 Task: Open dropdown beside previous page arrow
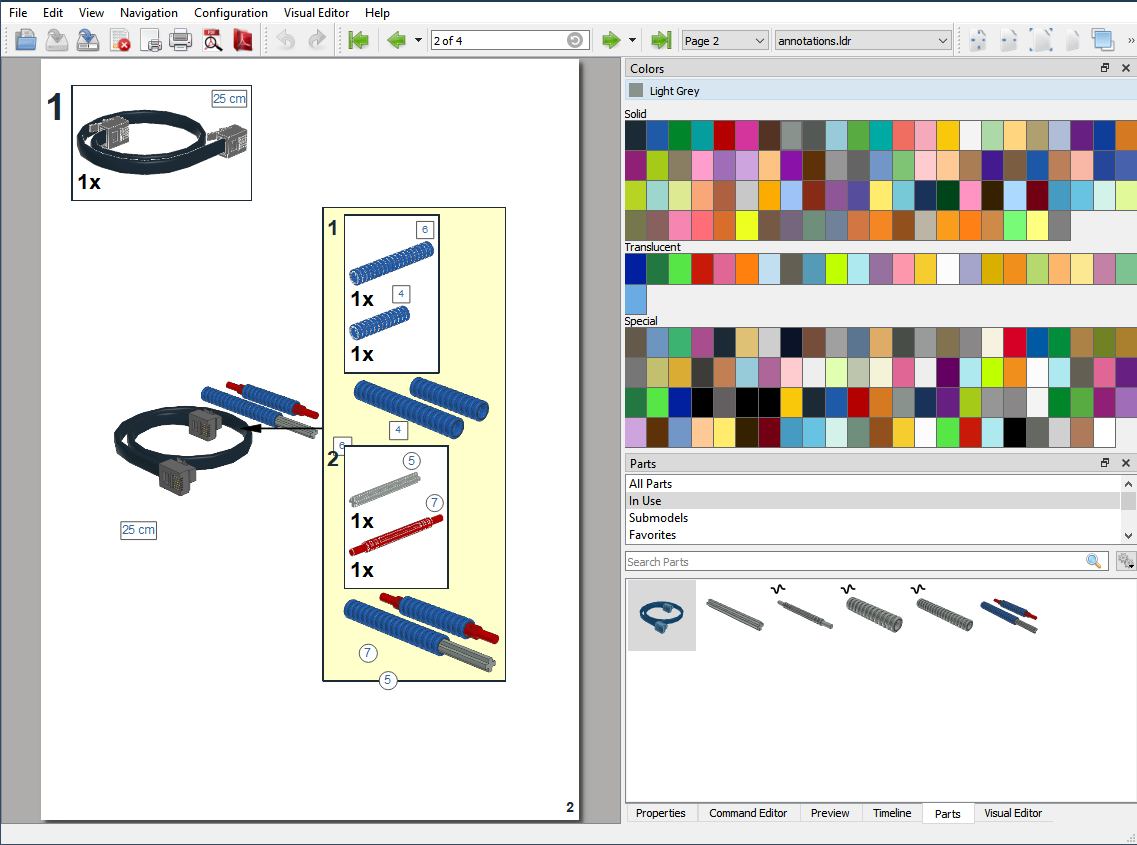[418, 40]
